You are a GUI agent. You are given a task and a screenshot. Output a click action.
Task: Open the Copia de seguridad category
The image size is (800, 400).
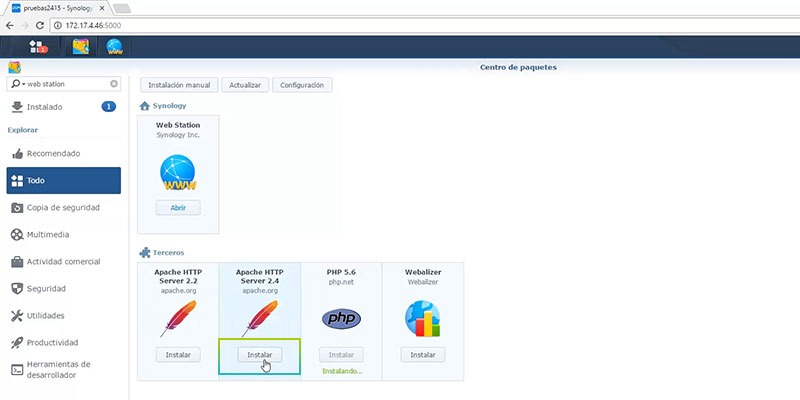pyautogui.click(x=64, y=208)
